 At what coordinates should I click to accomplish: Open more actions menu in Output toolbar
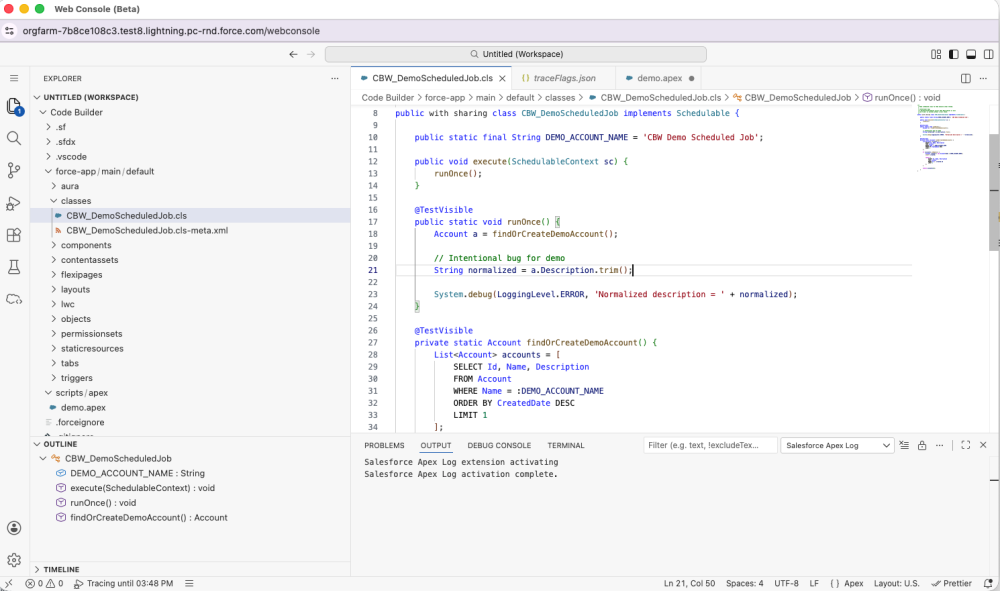940,445
